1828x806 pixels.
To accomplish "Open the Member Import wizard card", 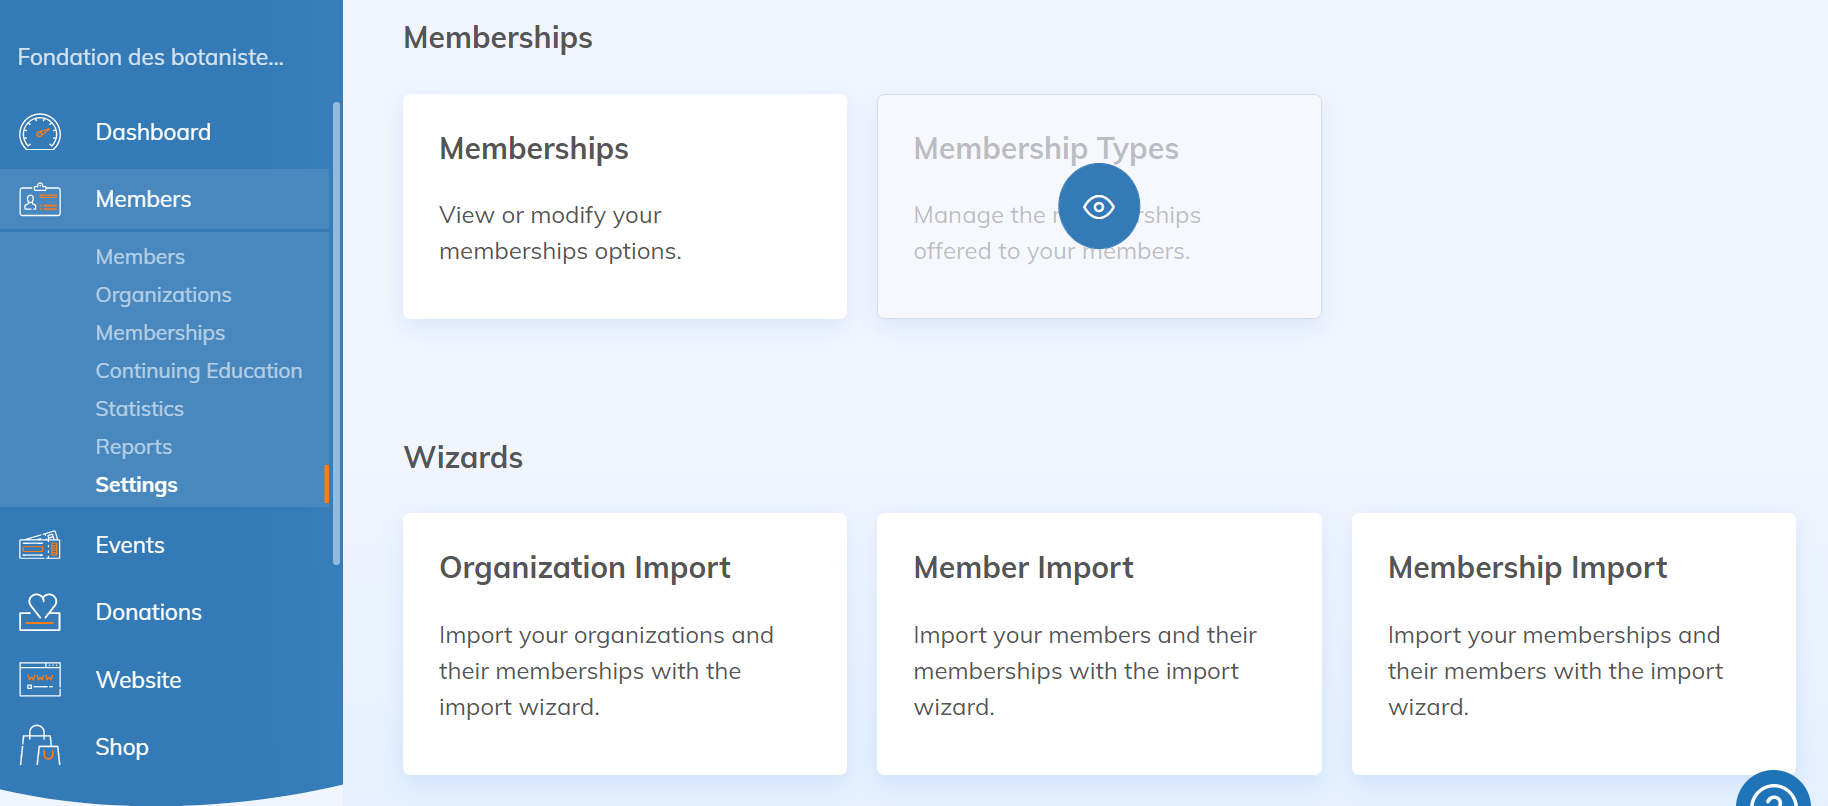I will tap(1098, 643).
